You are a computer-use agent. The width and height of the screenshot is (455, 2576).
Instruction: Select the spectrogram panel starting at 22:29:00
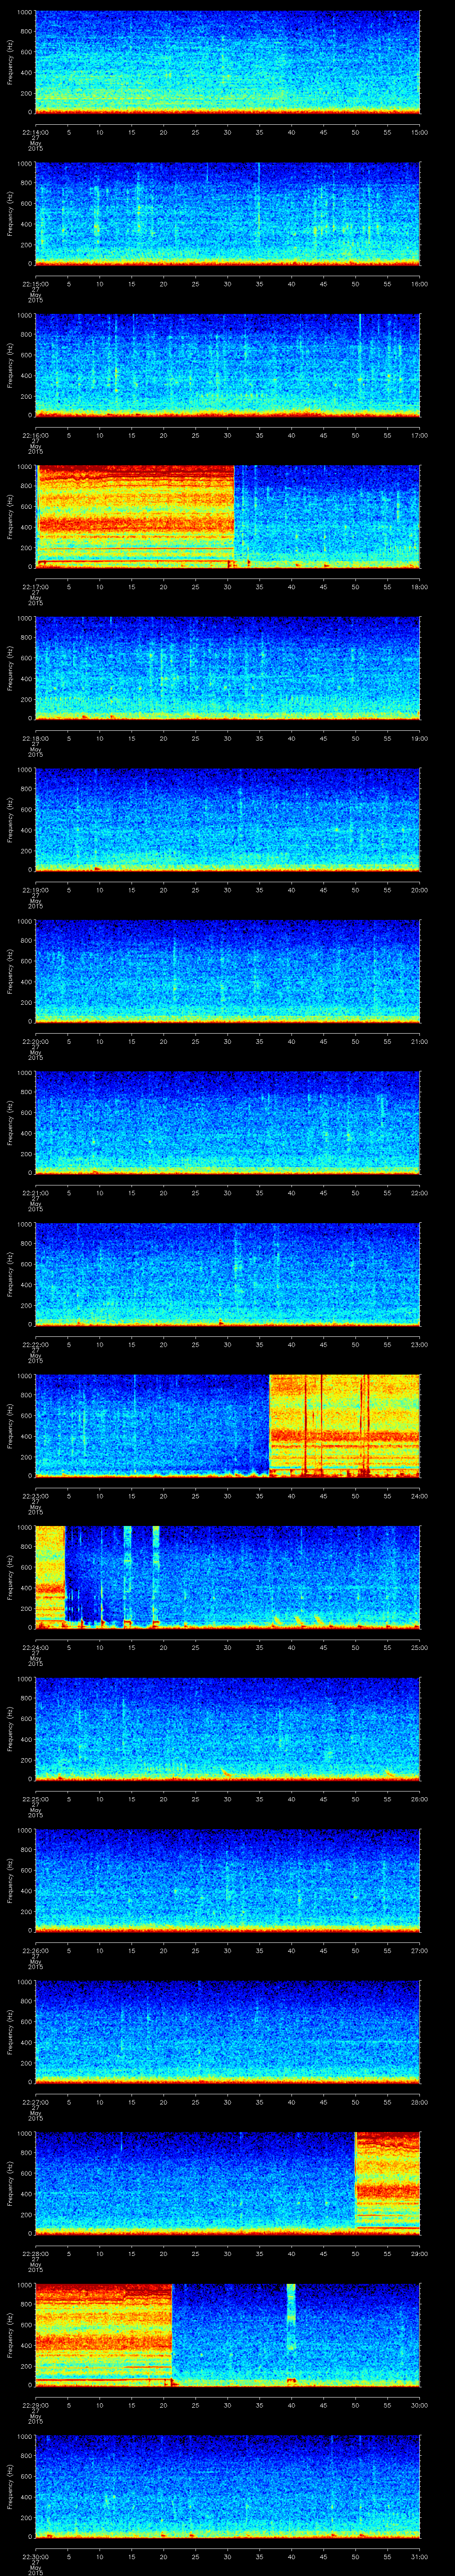click(228, 2334)
